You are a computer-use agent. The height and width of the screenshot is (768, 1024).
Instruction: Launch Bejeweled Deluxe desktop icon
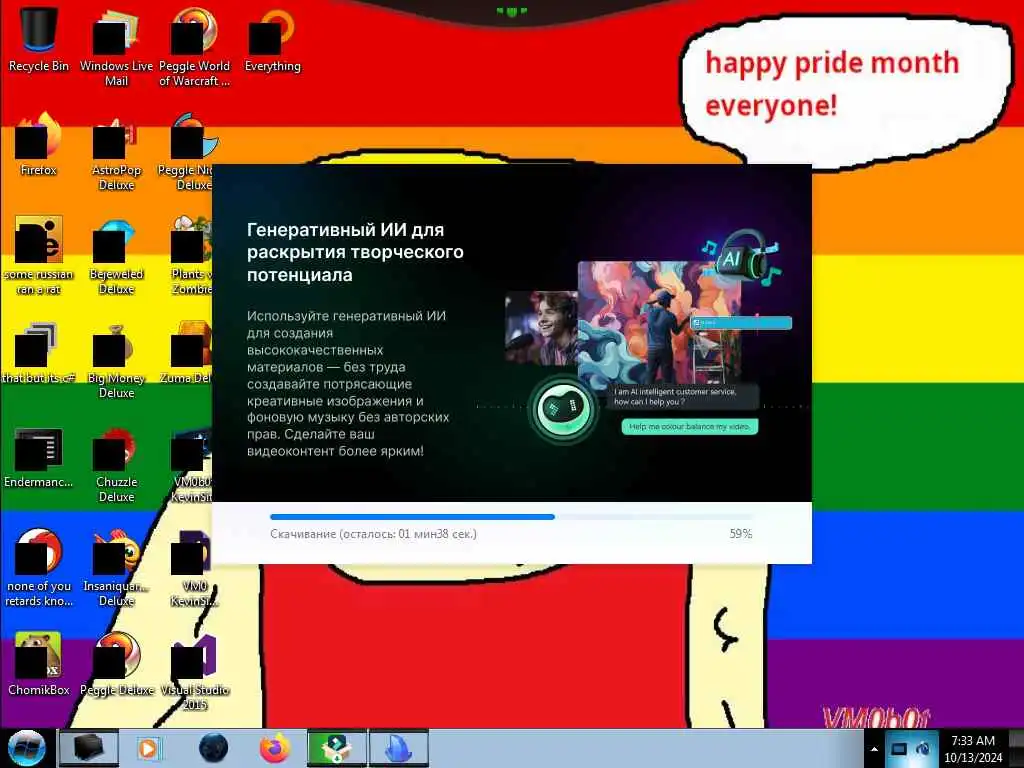116,255
